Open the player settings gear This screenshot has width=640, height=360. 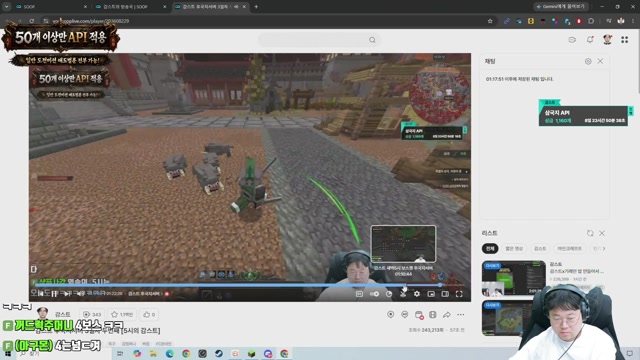point(417,294)
